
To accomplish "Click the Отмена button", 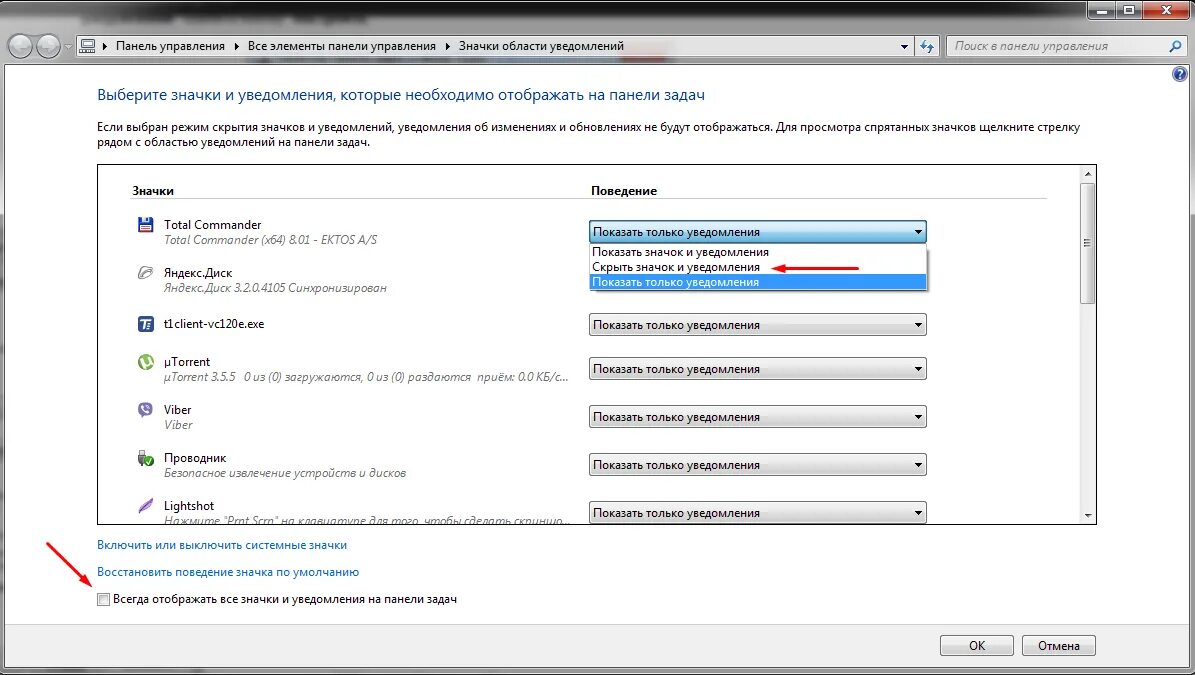I will 1059,645.
